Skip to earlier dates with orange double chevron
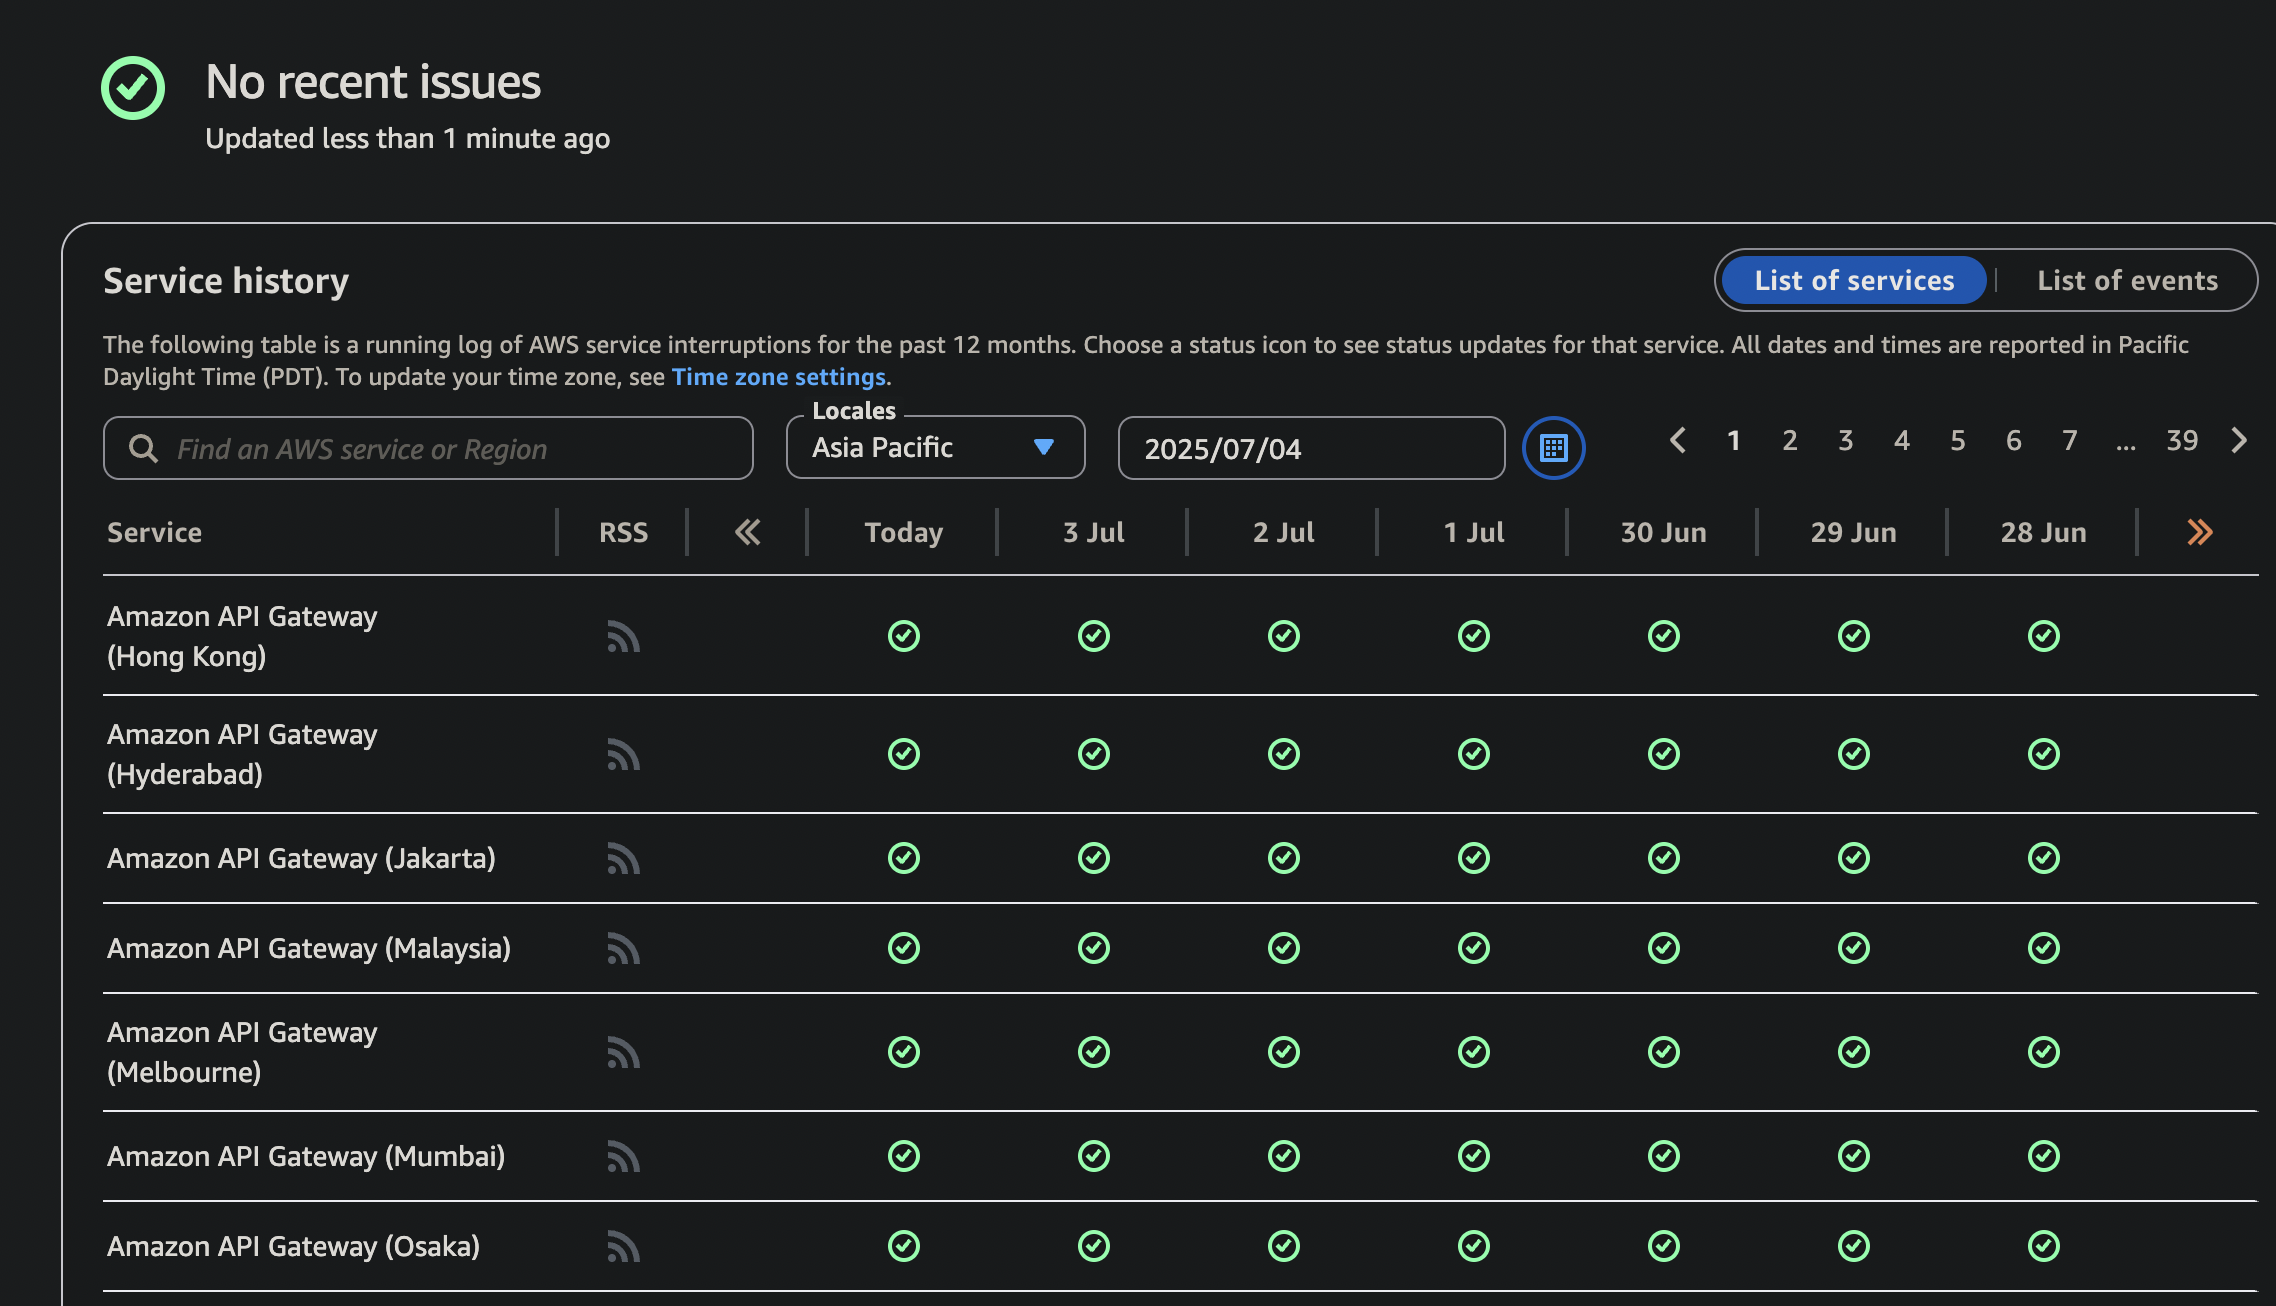 point(2199,532)
